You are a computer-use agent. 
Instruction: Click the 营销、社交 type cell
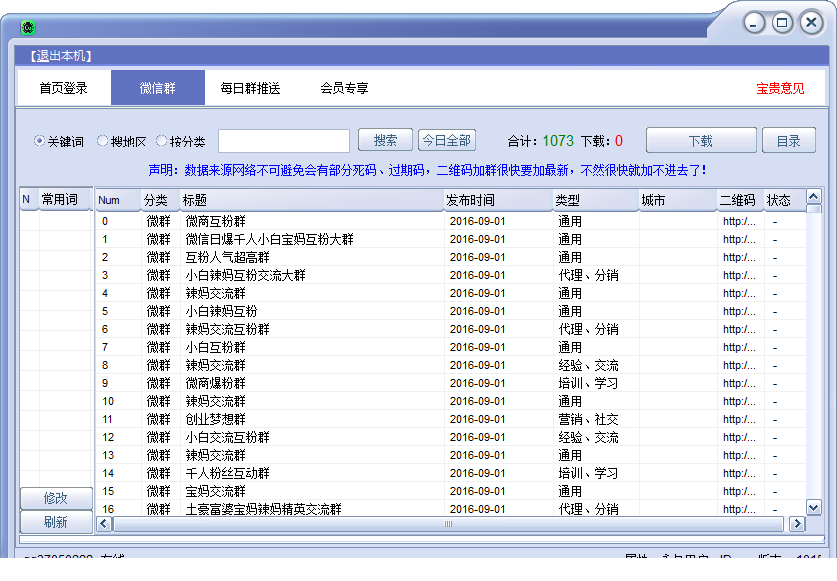(588, 419)
